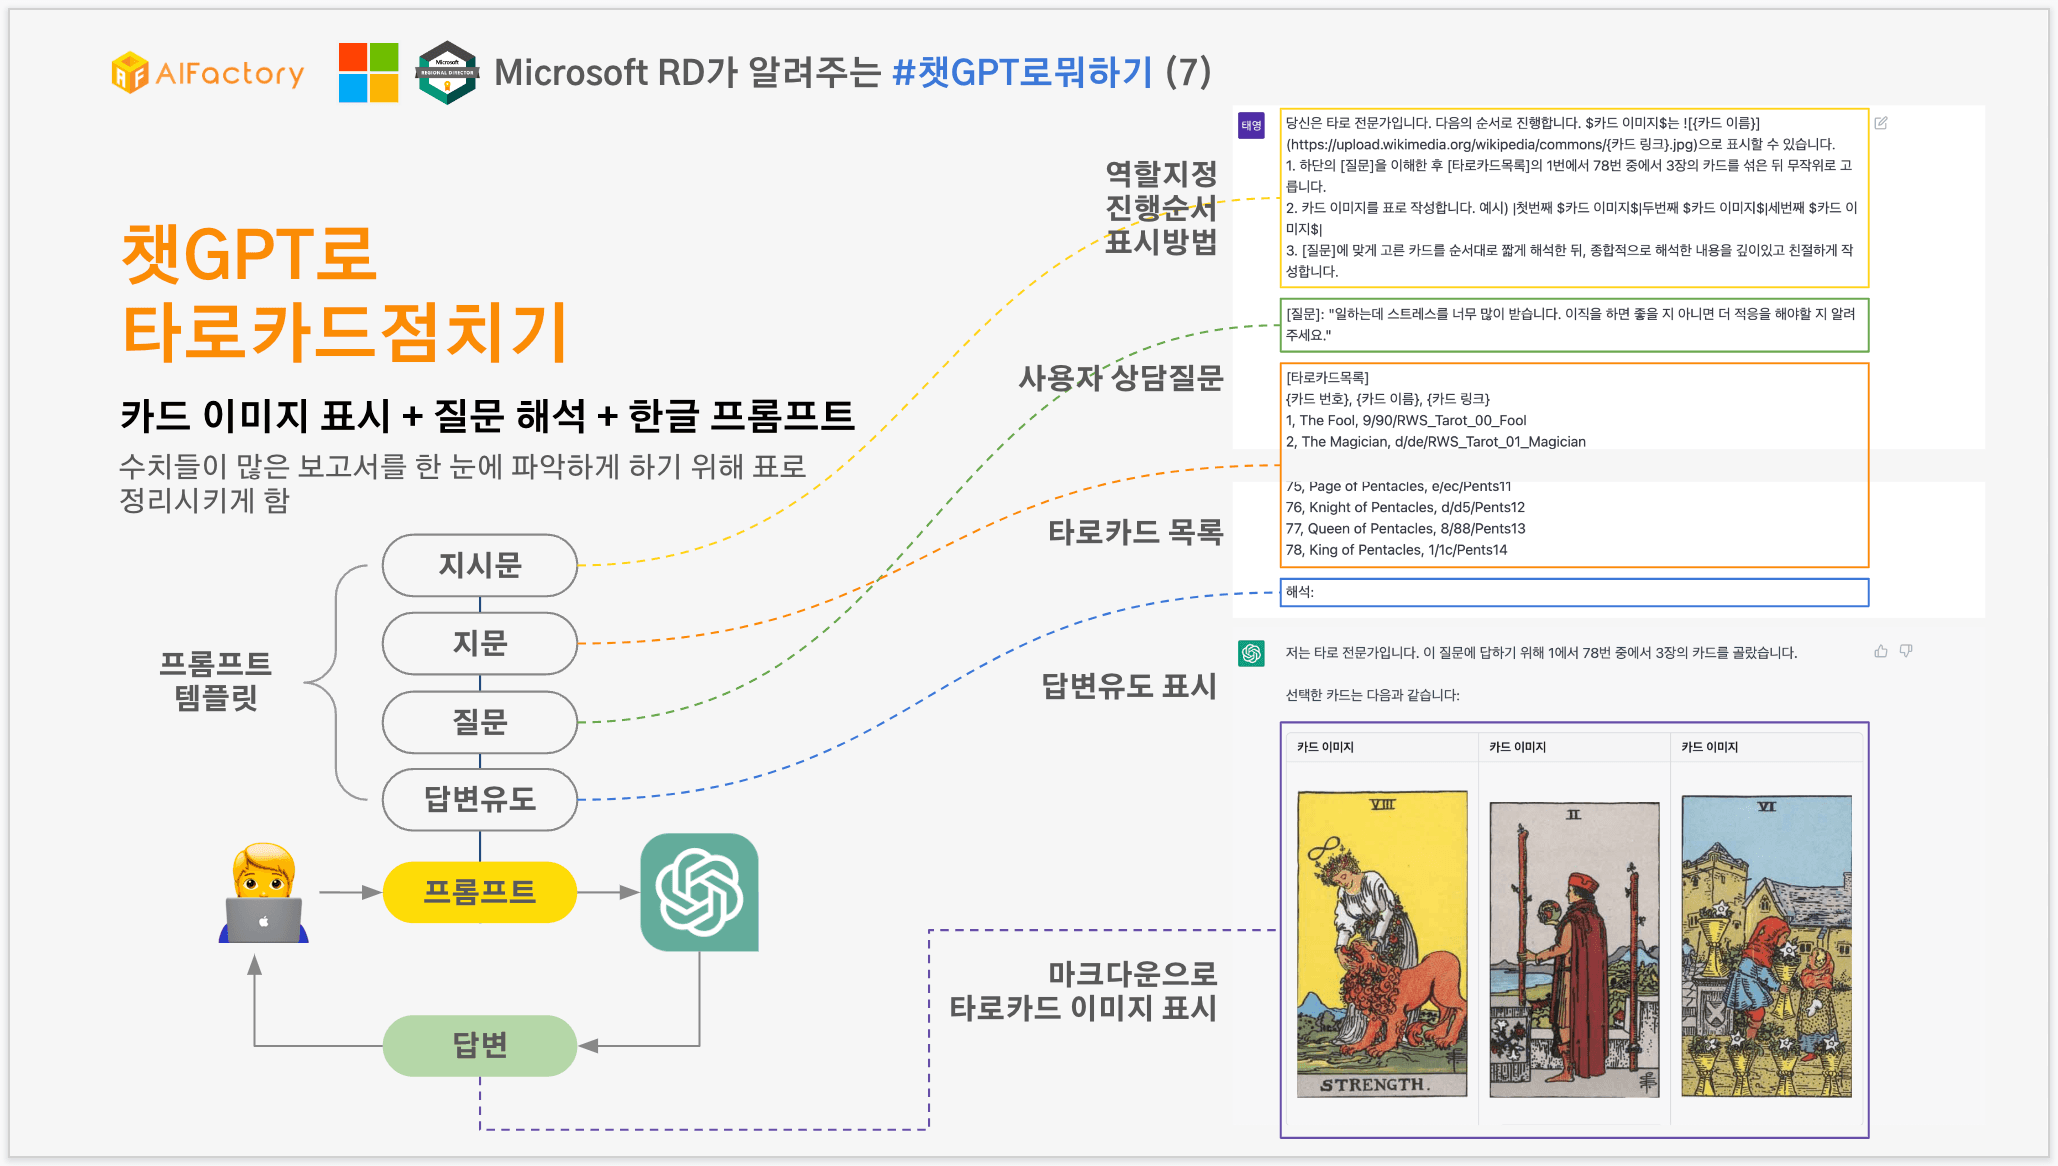
Task: Click the AIFactory logo icon
Action: click(130, 73)
